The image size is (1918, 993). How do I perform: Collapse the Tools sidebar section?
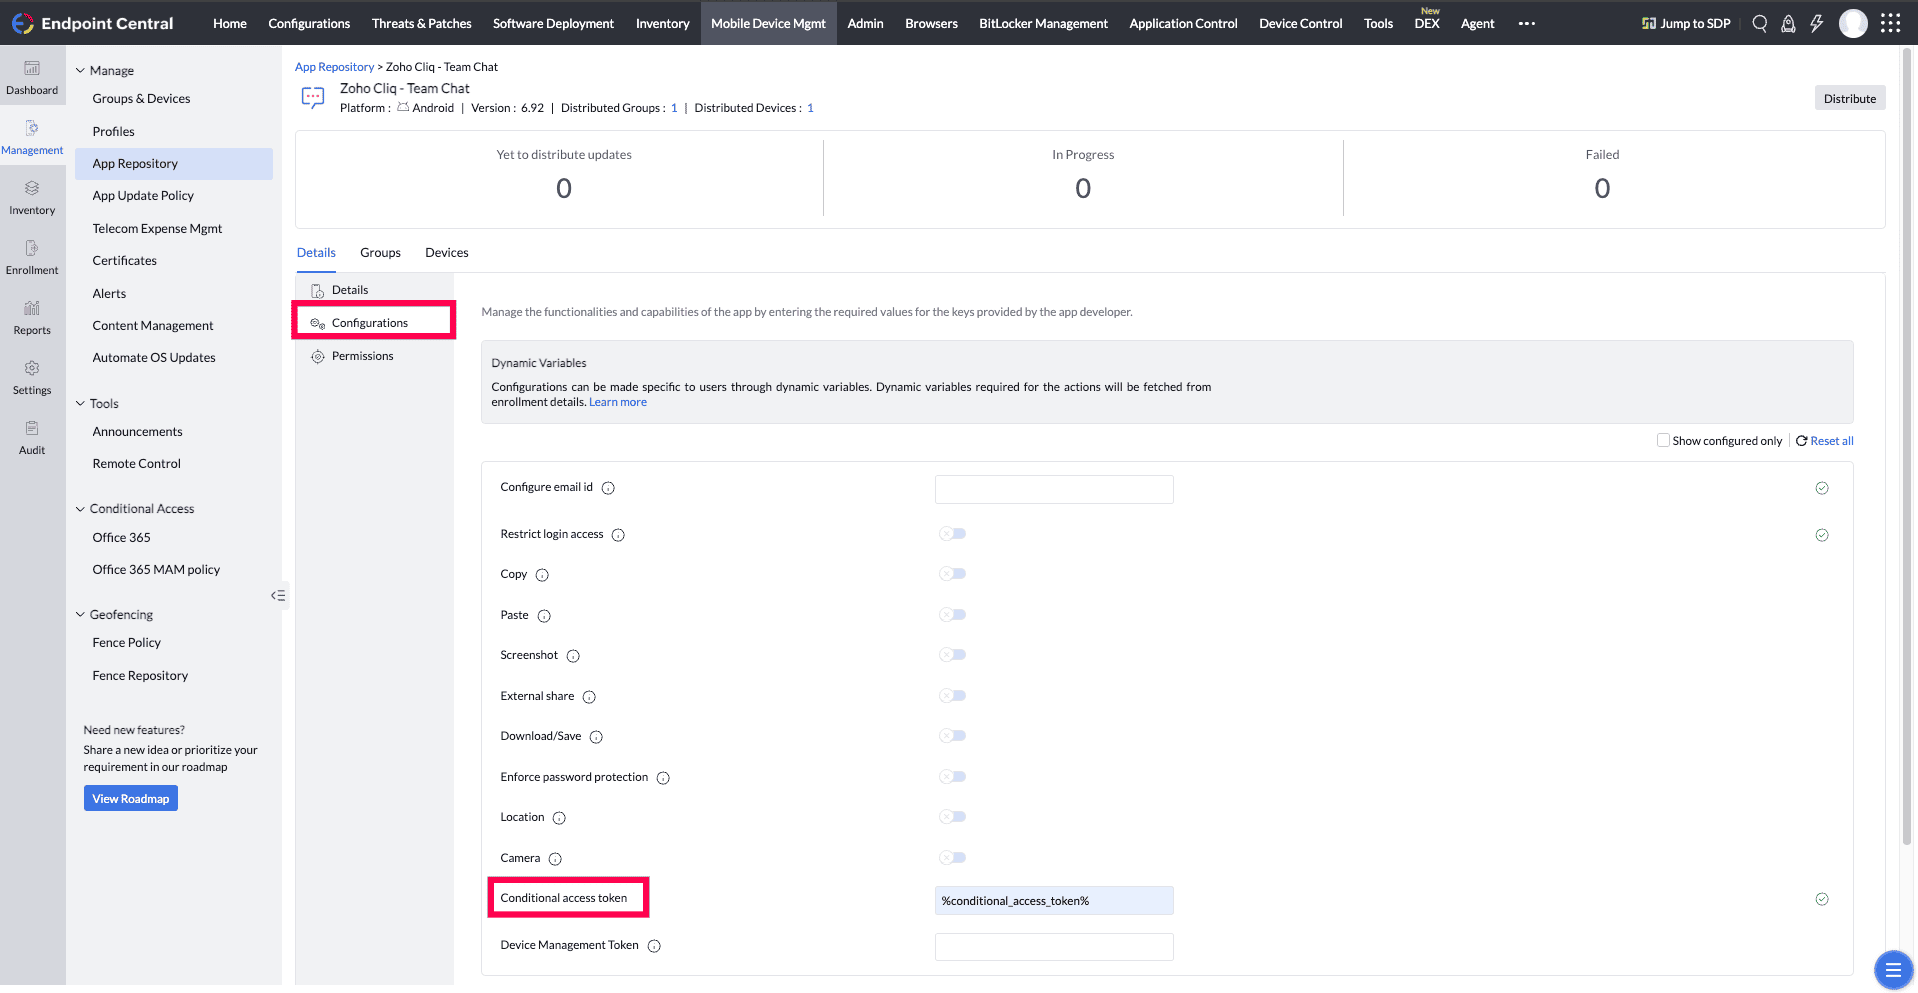[80, 404]
